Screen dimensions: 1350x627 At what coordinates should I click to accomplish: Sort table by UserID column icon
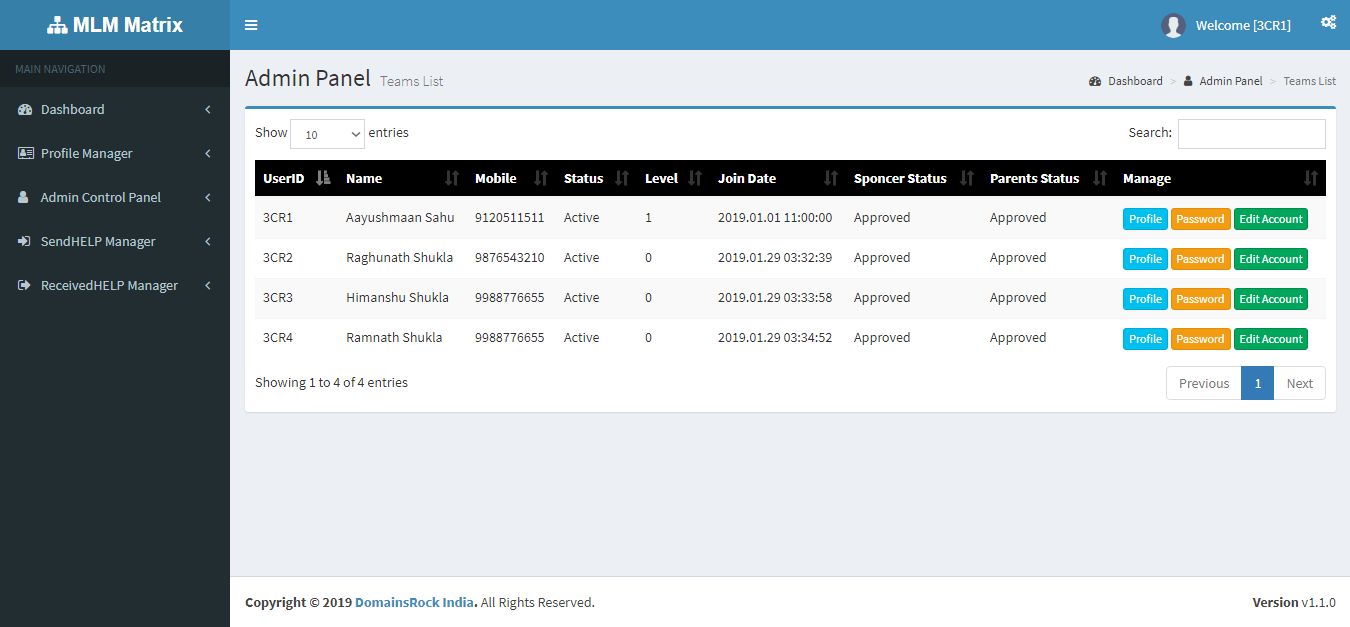click(322, 178)
